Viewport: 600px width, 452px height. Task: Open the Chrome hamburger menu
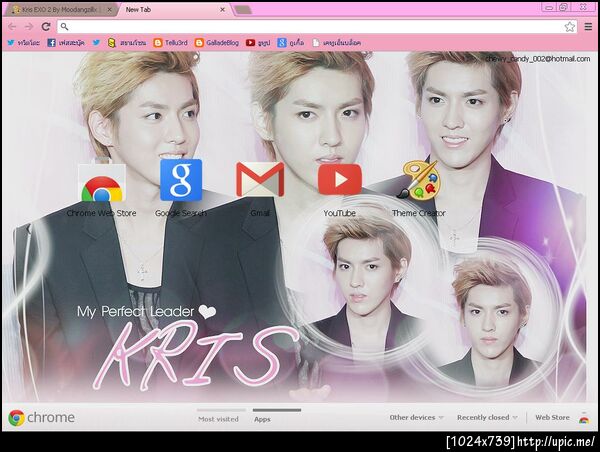point(588,26)
